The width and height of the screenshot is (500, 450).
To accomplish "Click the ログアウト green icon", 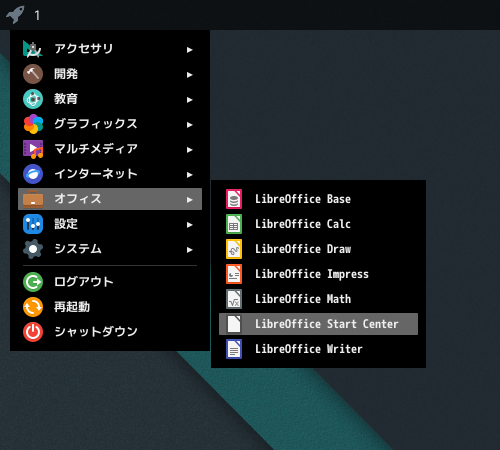I will 33,282.
